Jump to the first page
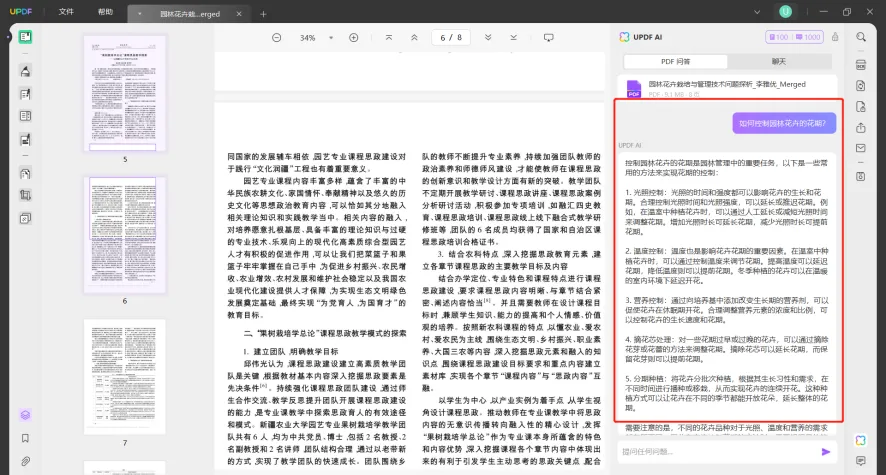886x475 pixels. point(389,37)
